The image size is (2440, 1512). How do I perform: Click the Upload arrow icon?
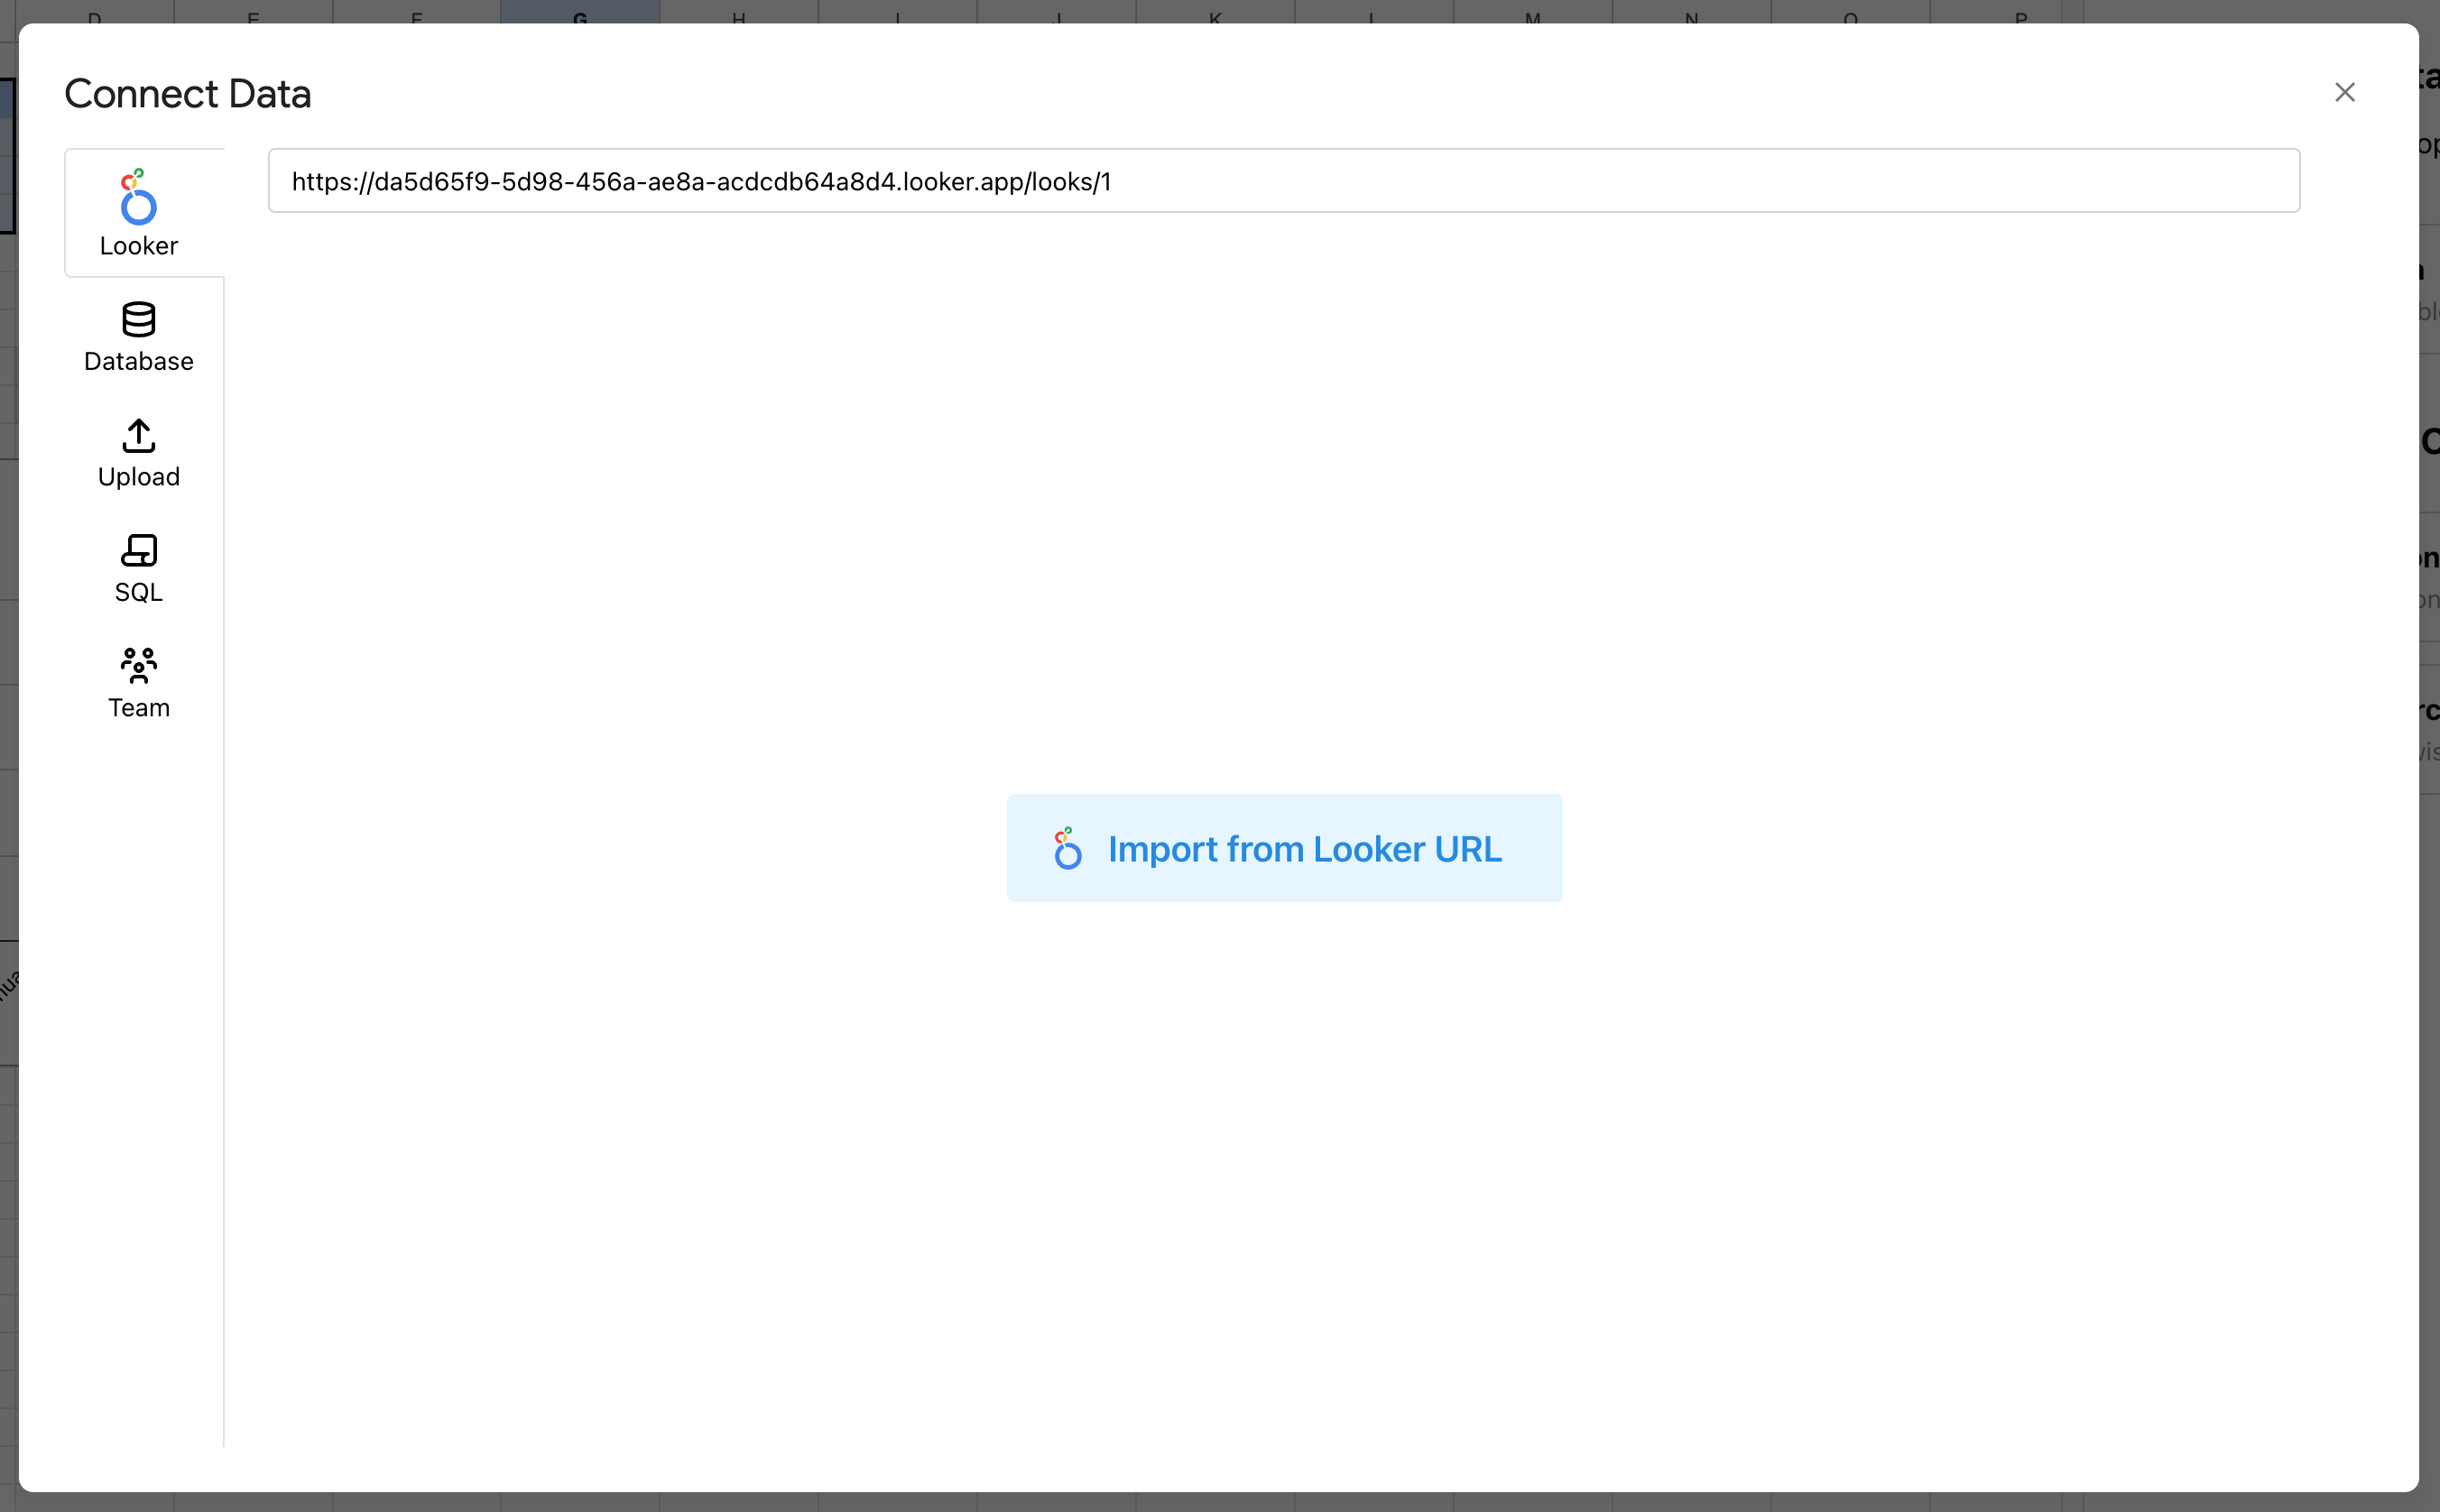(x=138, y=435)
